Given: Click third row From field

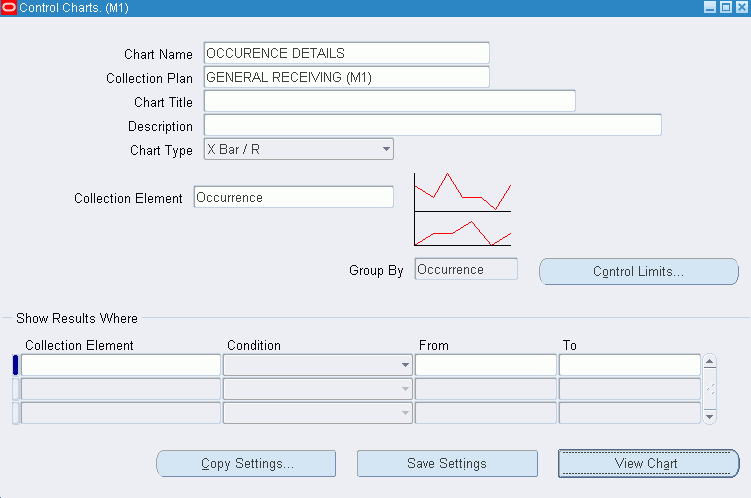Looking at the screenshot, I should [486, 413].
